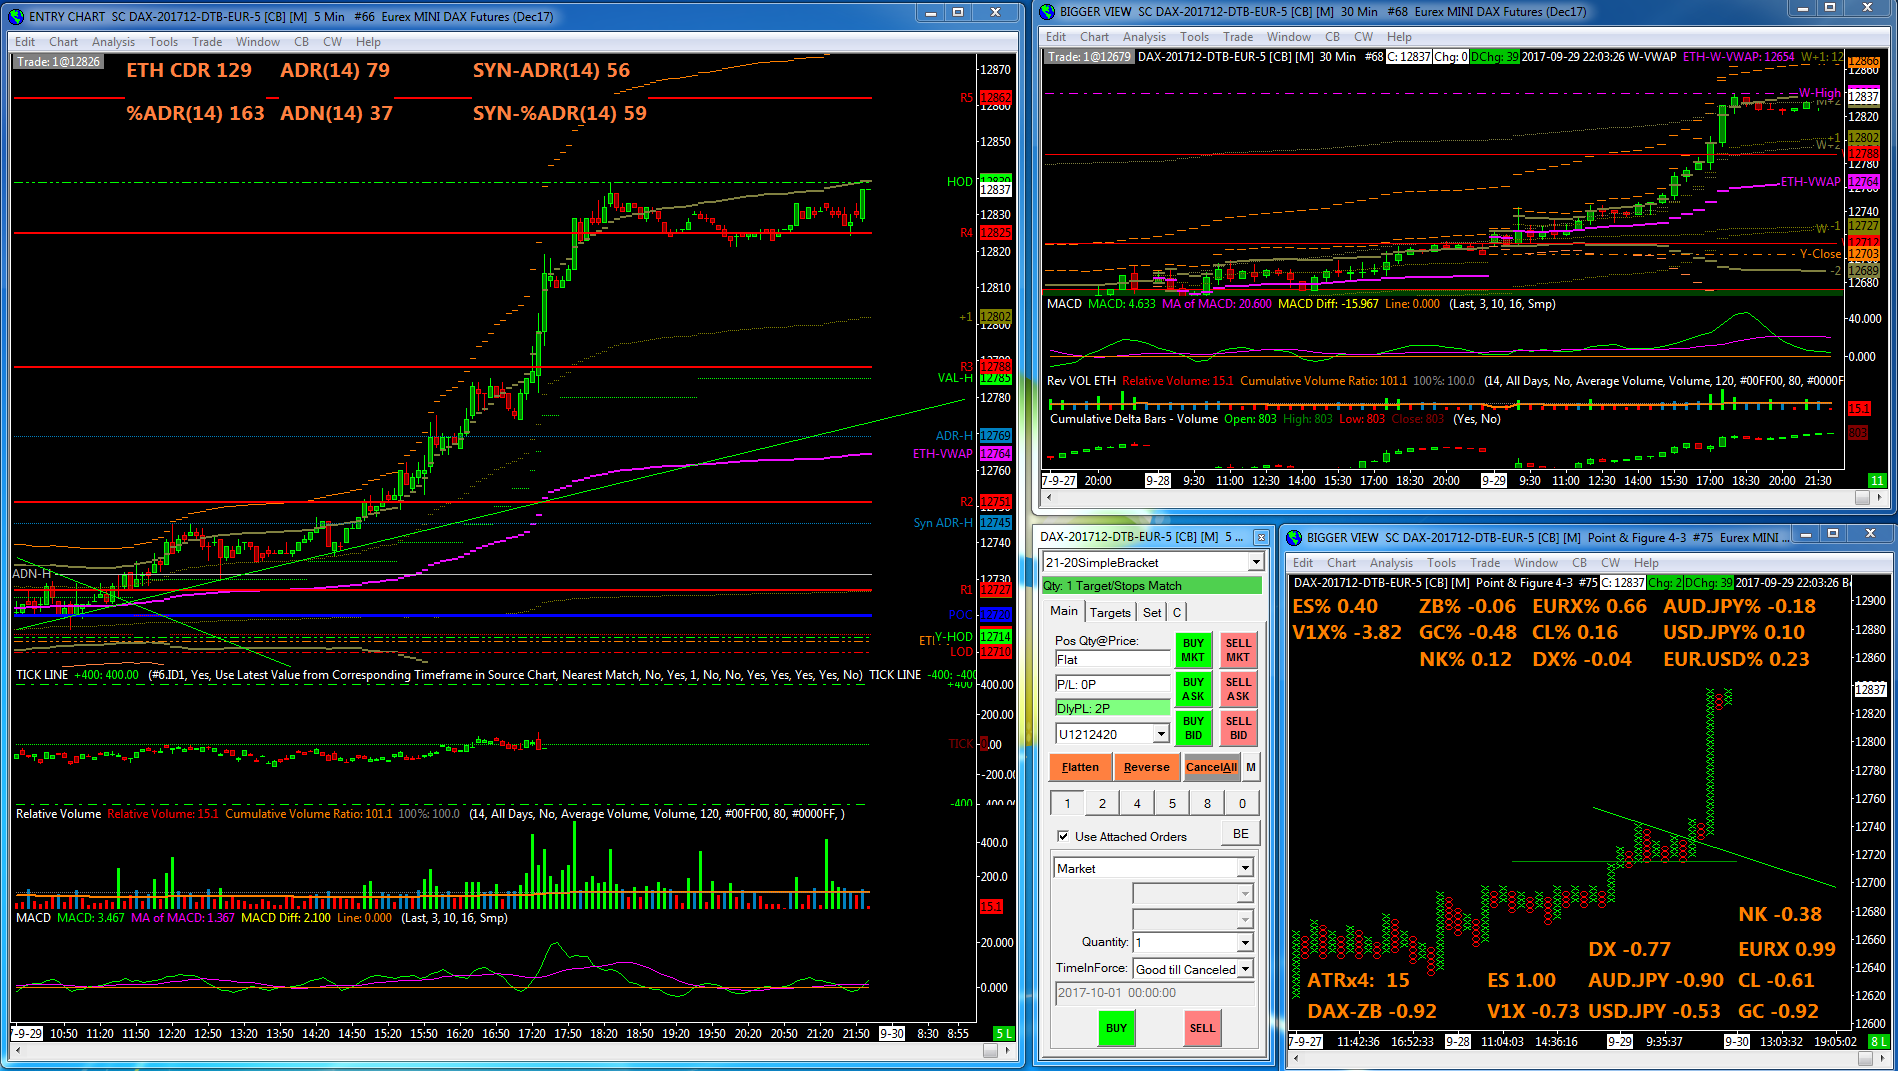The width and height of the screenshot is (1898, 1071).
Task: Open Analysis menu in the ENTRY CHART window
Action: pos(113,42)
